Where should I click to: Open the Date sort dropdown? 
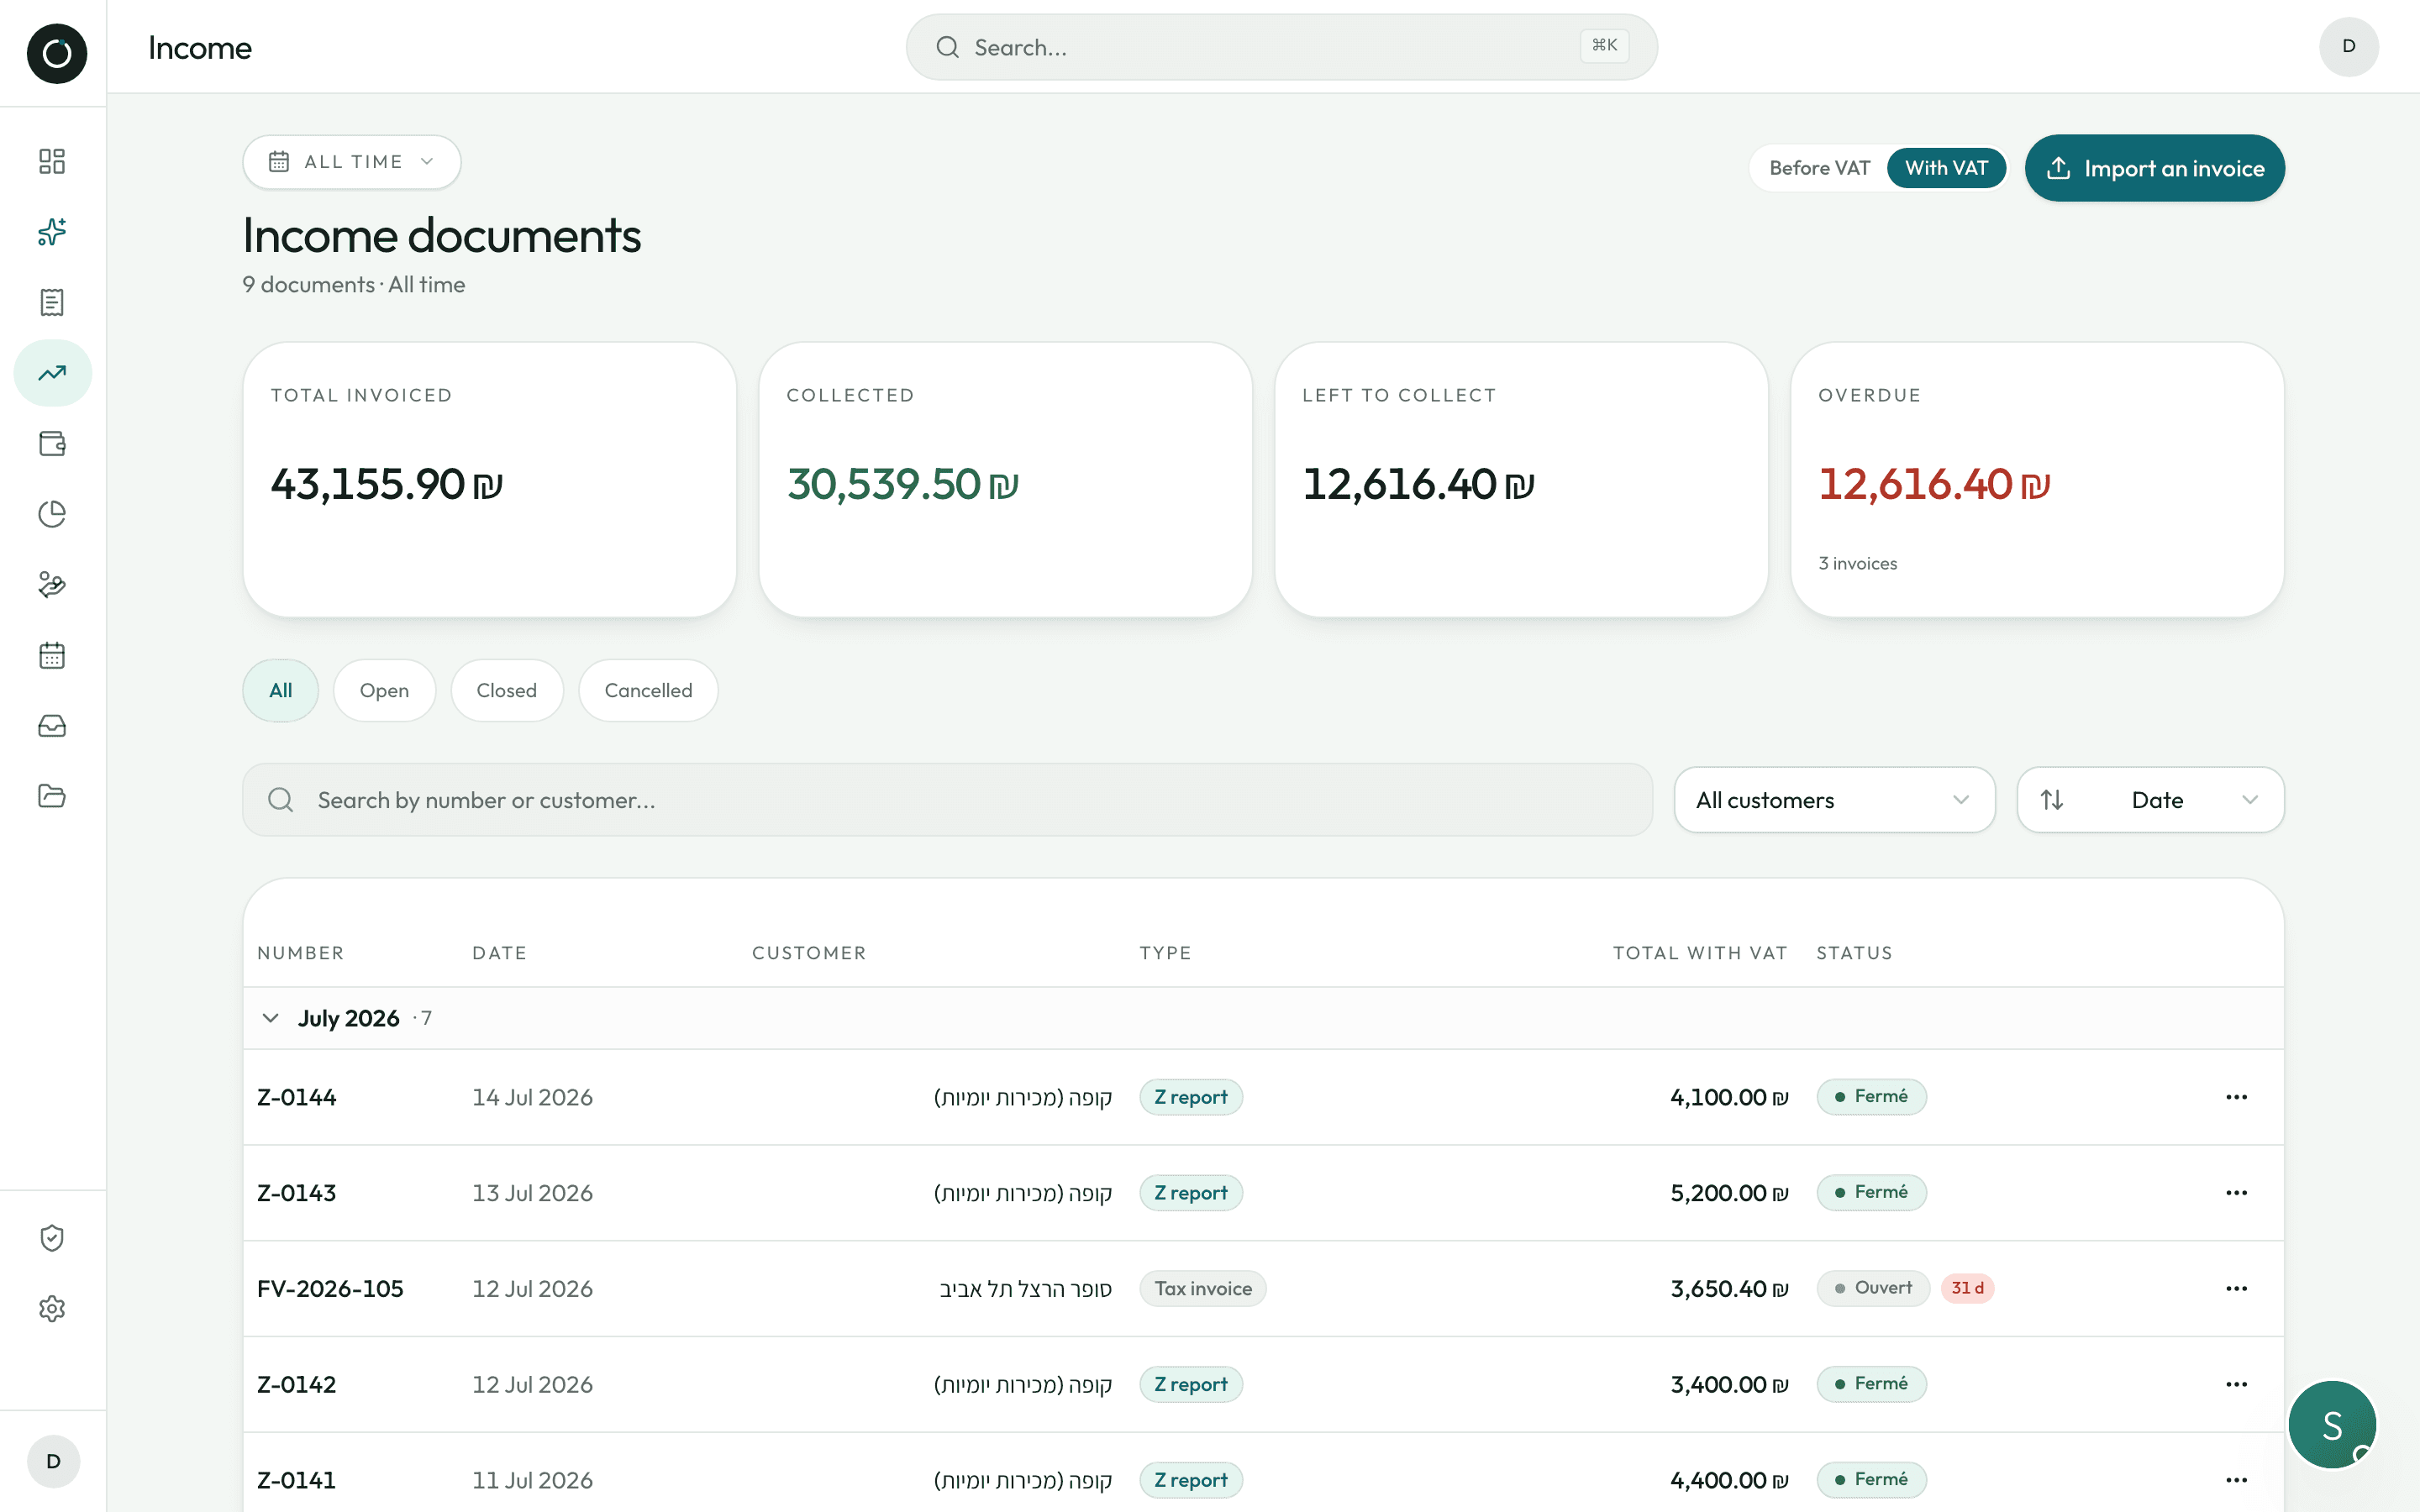(x=2150, y=800)
